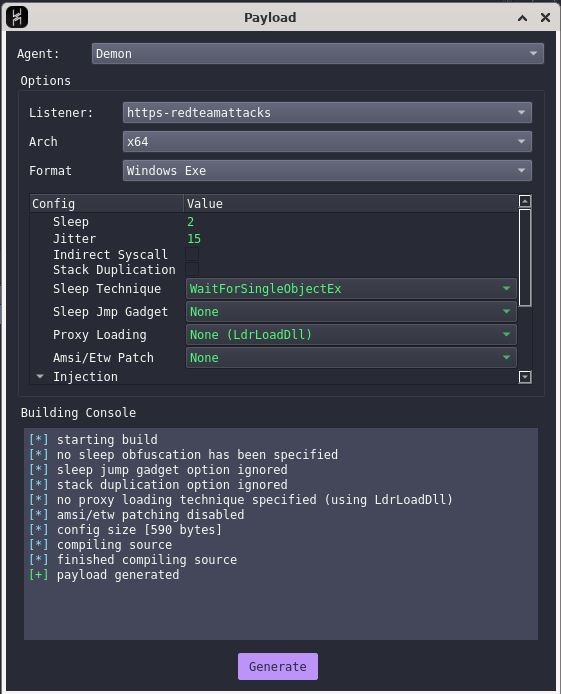Screen dimensions: 561x694
Task: Click the Generate button
Action: [x=278, y=666]
